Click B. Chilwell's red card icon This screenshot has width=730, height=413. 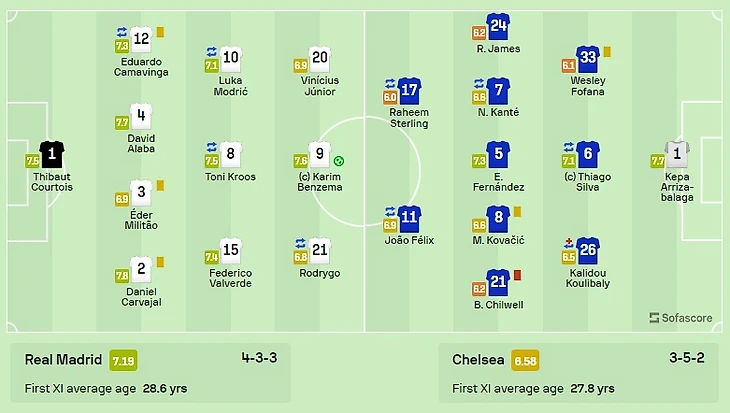[x=517, y=275]
